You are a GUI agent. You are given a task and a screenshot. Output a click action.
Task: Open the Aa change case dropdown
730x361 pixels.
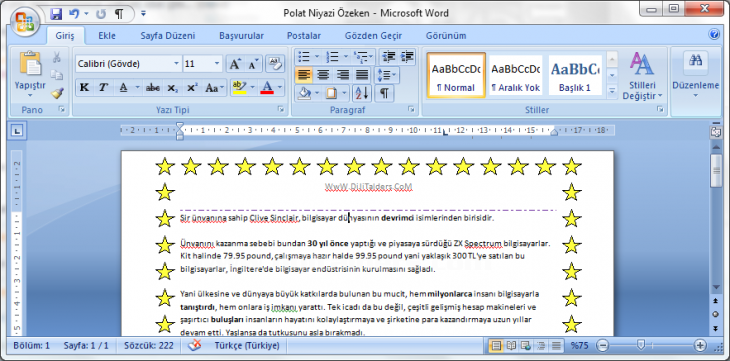click(215, 88)
